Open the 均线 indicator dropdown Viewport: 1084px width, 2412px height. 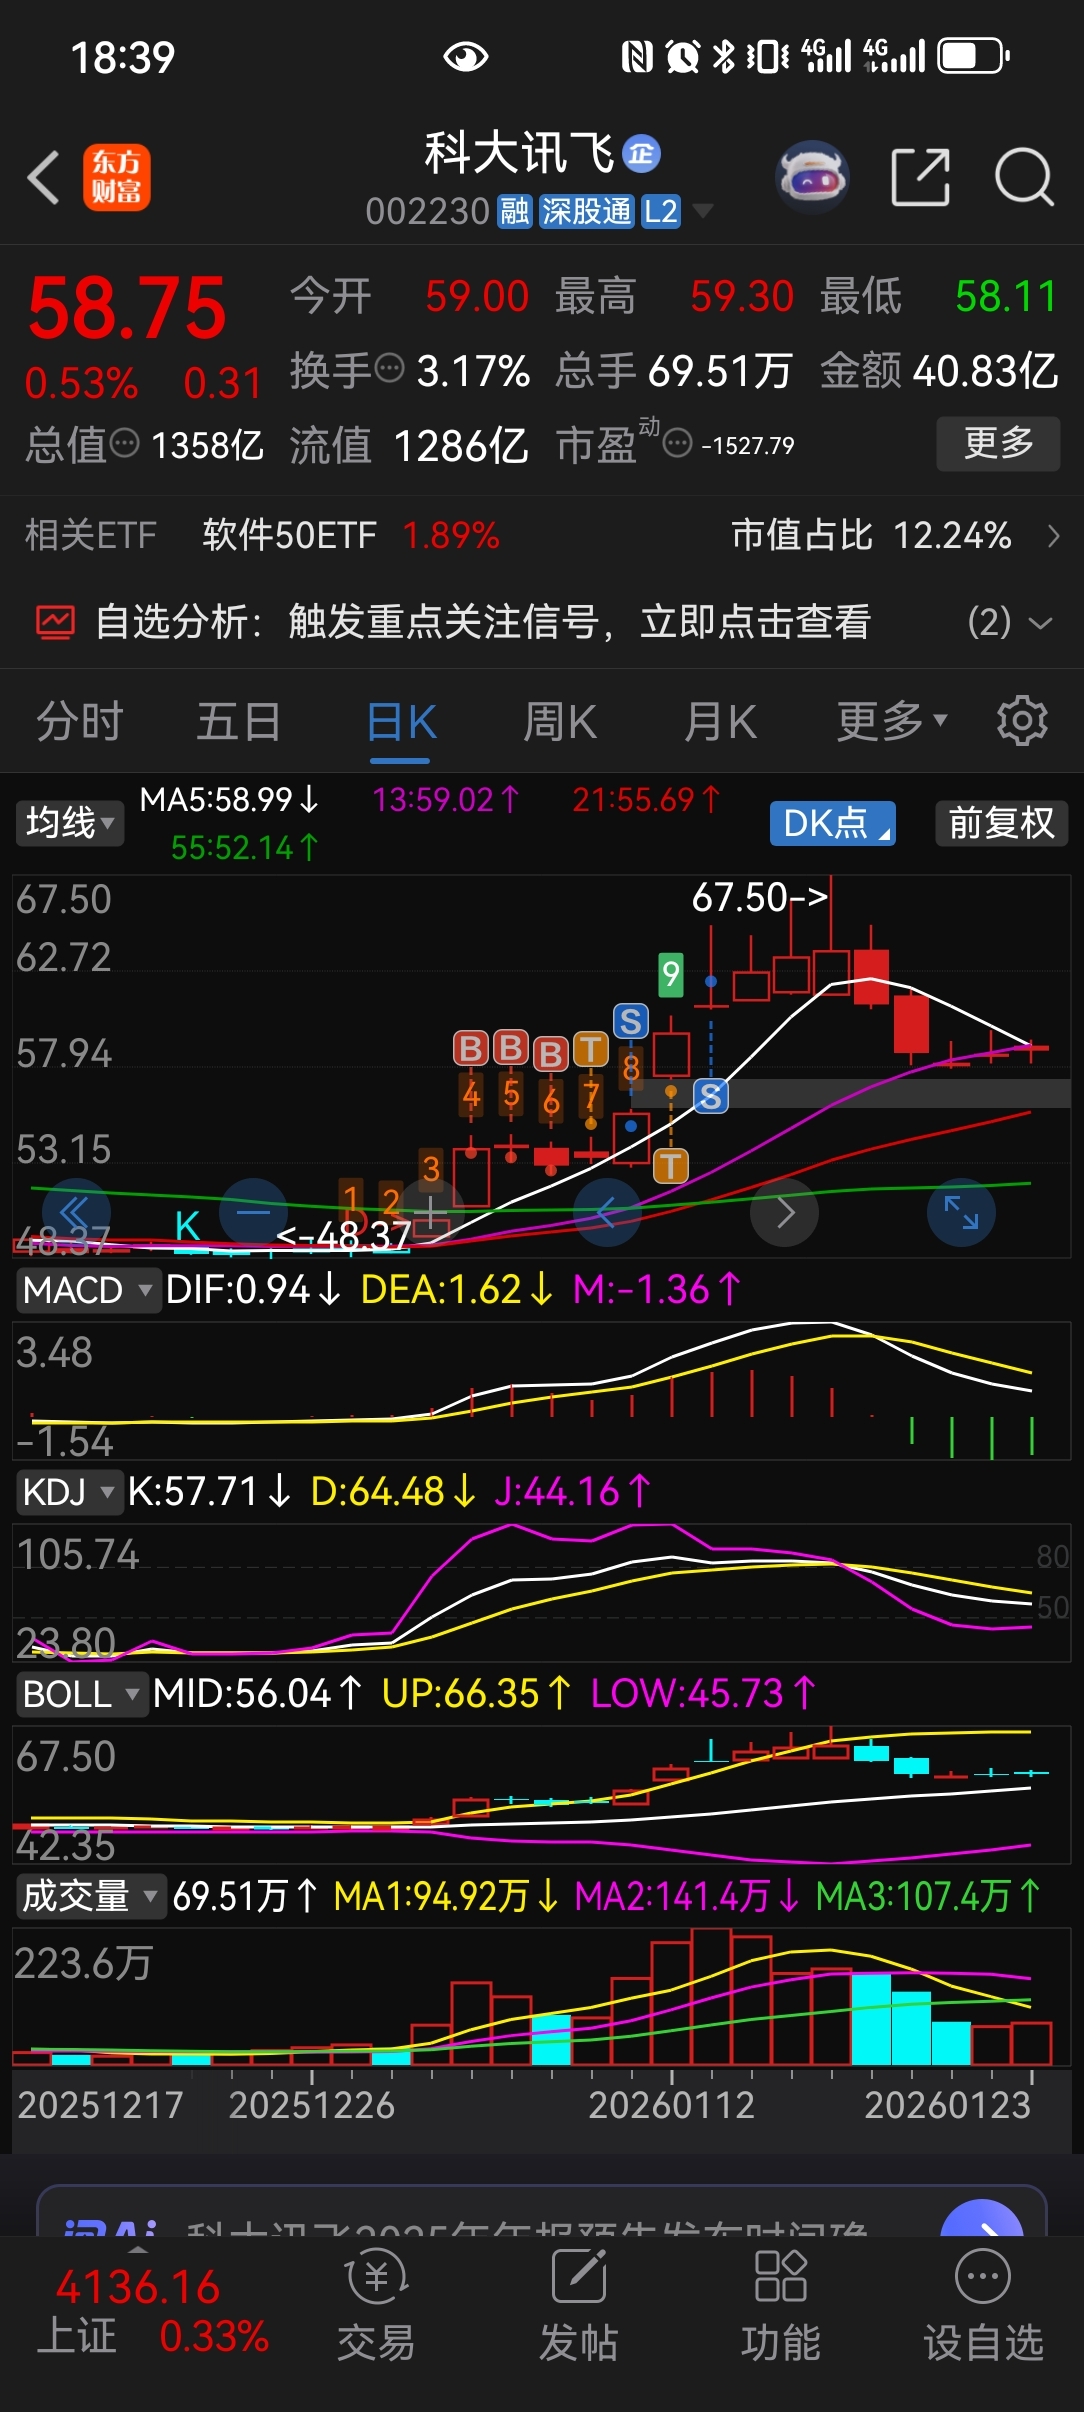69,823
